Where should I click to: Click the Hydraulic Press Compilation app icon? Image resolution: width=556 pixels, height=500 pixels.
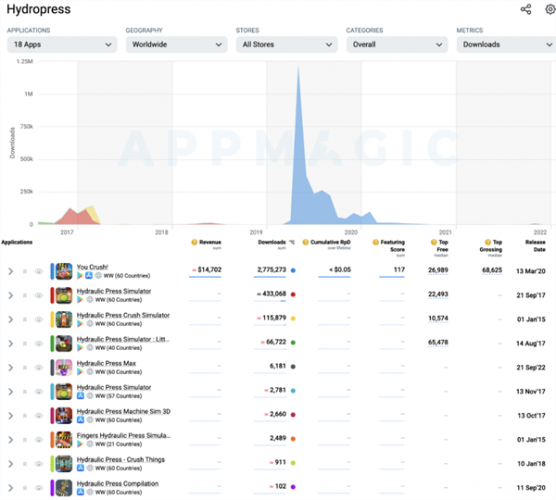(64, 488)
